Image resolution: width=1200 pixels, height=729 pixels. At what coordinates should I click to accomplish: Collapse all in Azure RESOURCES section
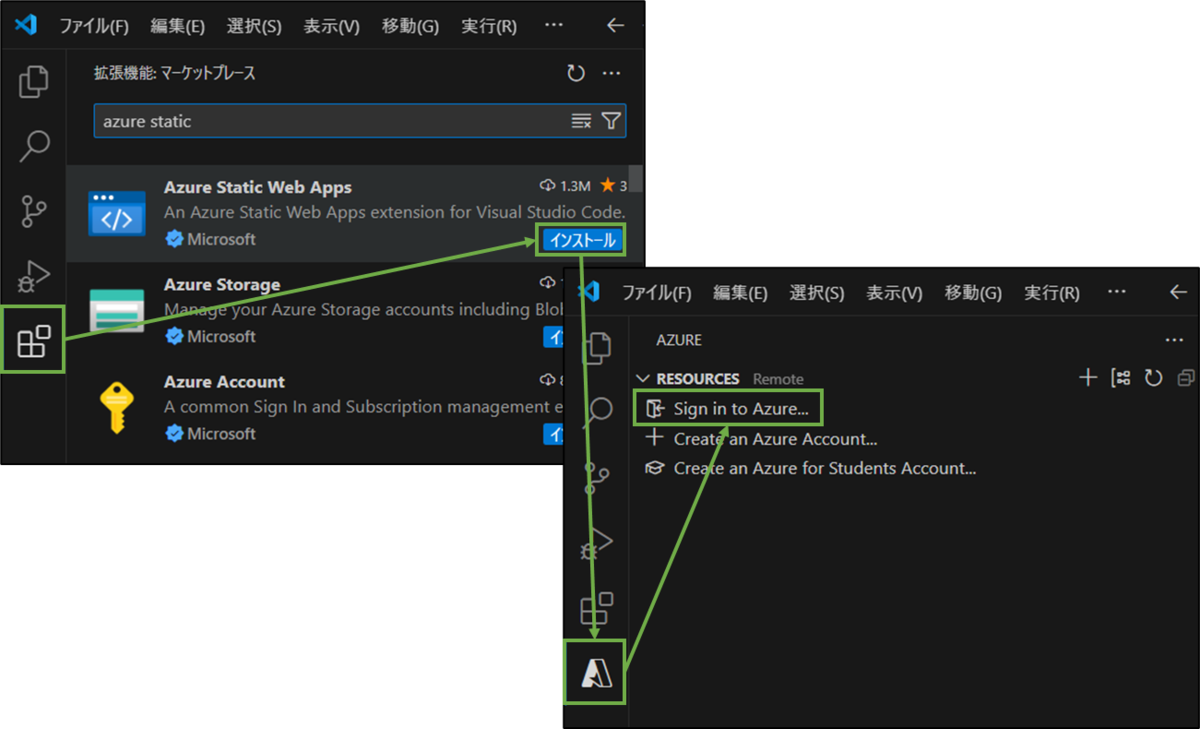1186,378
